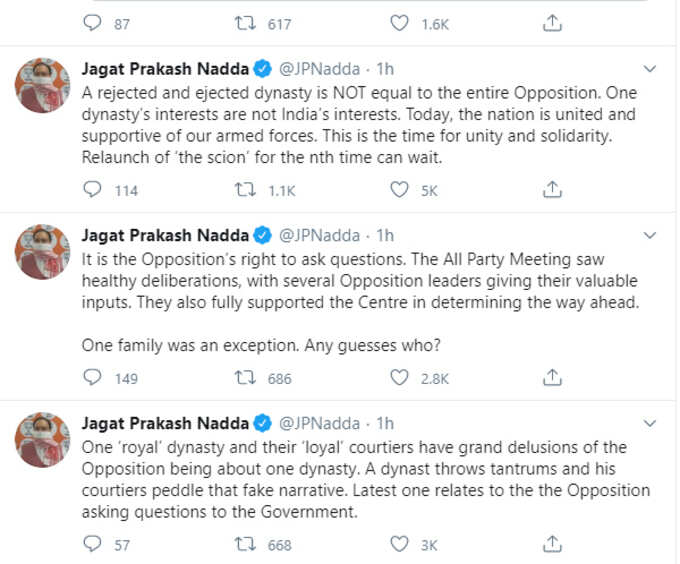Open options chevron on 'rejected and ejected dynasty' tweet
The width and height of the screenshot is (680, 564).
[650, 69]
